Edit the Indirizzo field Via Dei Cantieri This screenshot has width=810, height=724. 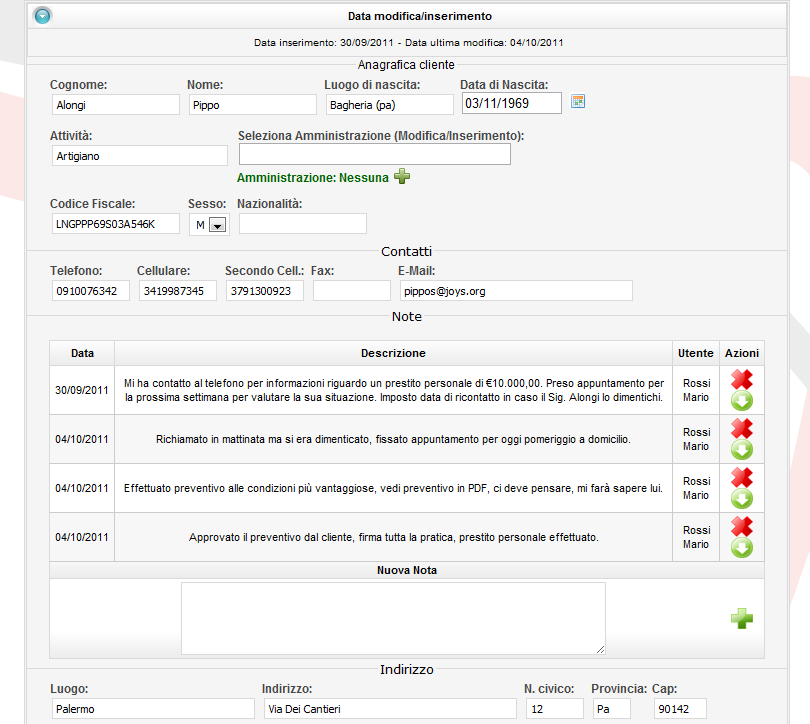390,709
